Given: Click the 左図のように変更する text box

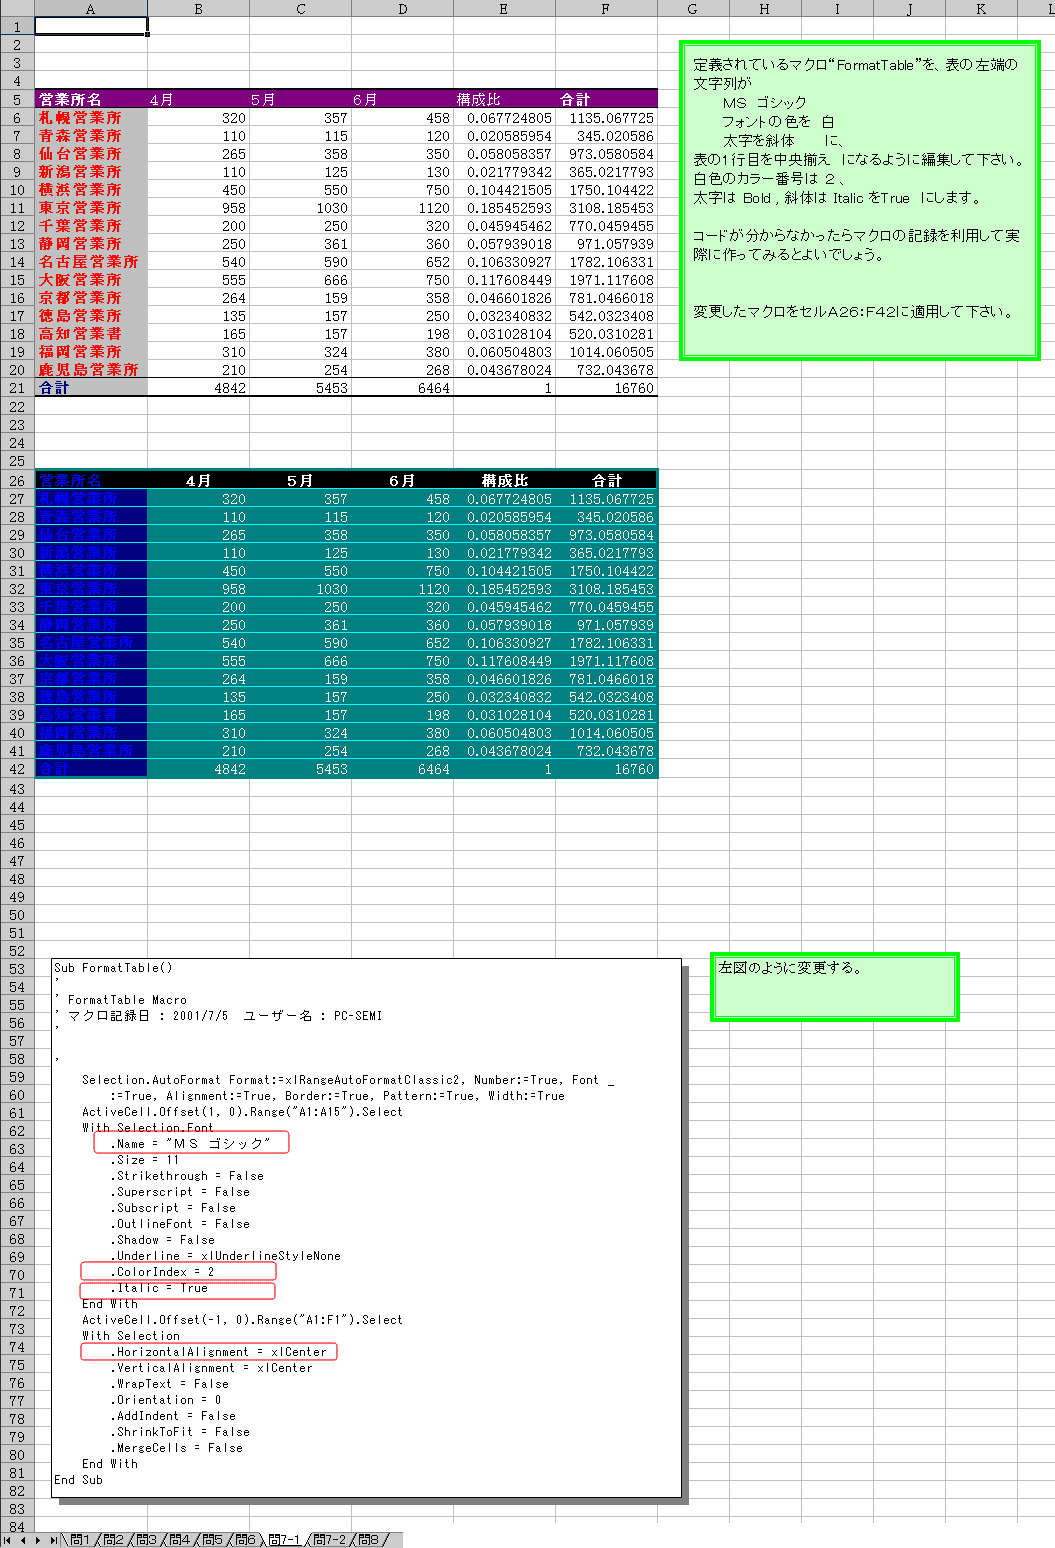Looking at the screenshot, I should tap(835, 987).
